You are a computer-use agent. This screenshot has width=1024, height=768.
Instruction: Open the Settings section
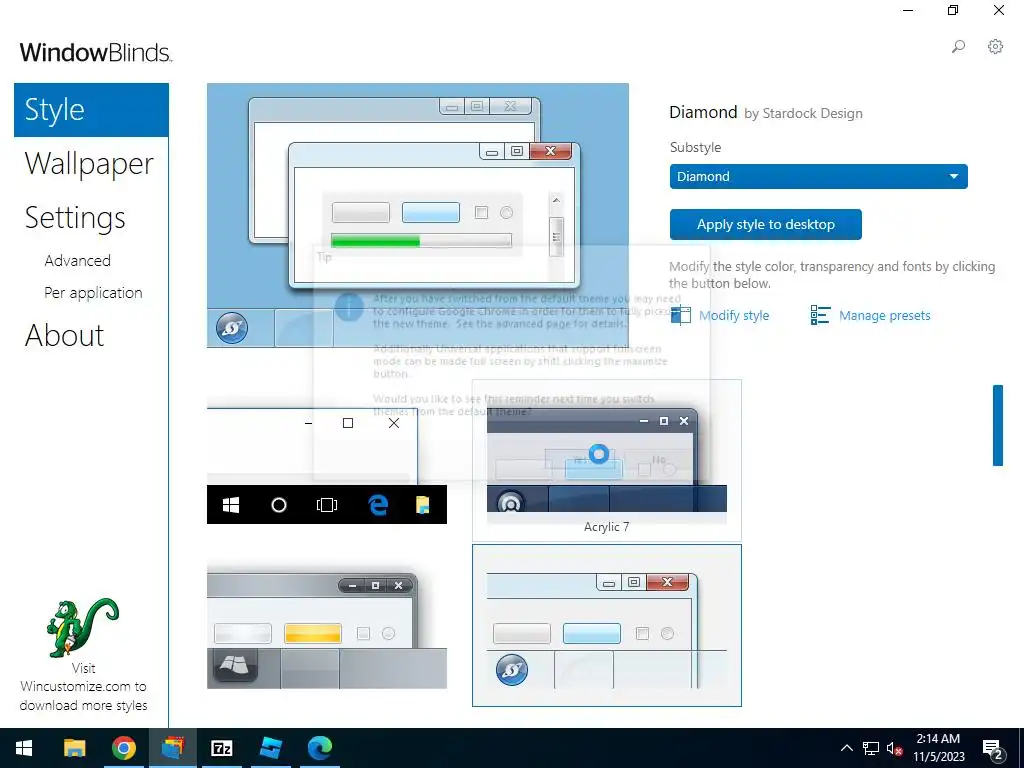click(75, 217)
